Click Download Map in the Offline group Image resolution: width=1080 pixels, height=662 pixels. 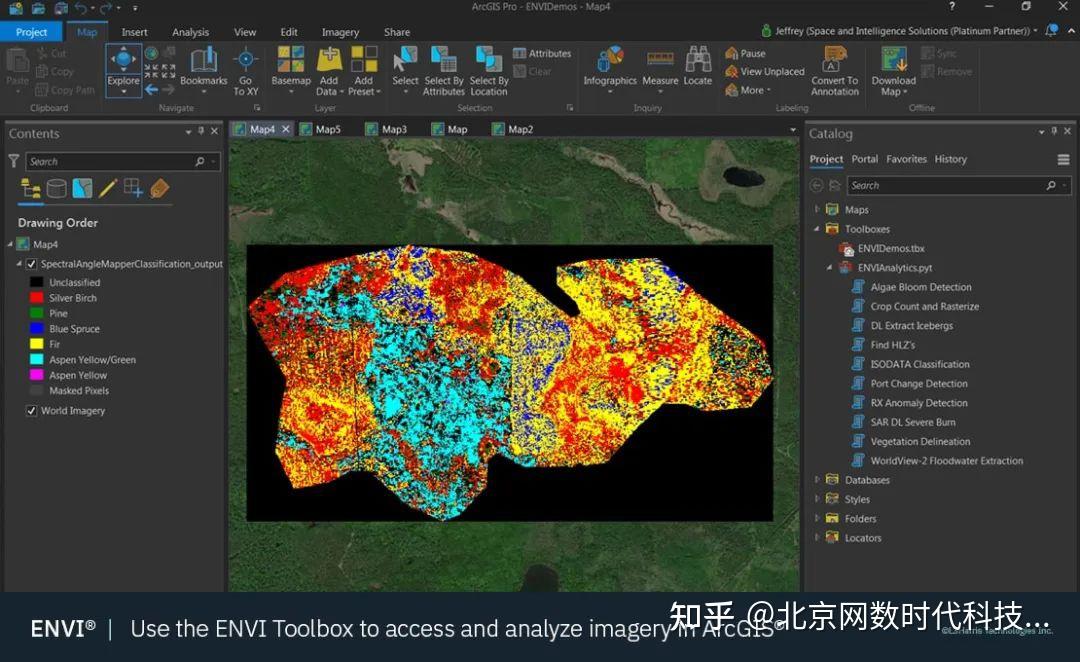tap(893, 70)
